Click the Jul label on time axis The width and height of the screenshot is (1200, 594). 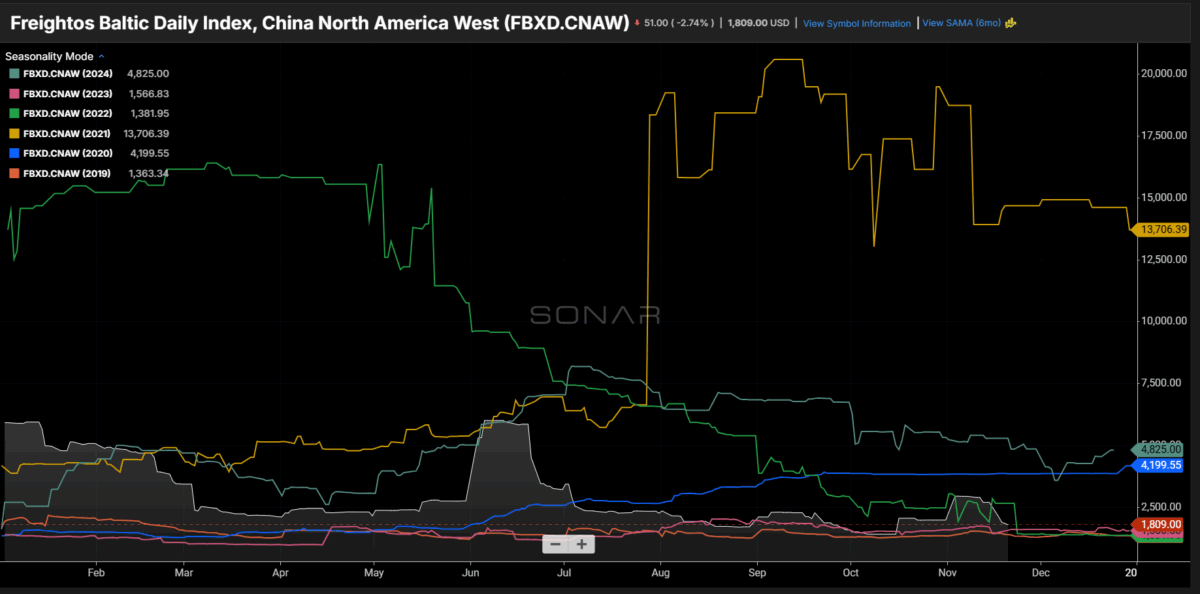pos(564,574)
